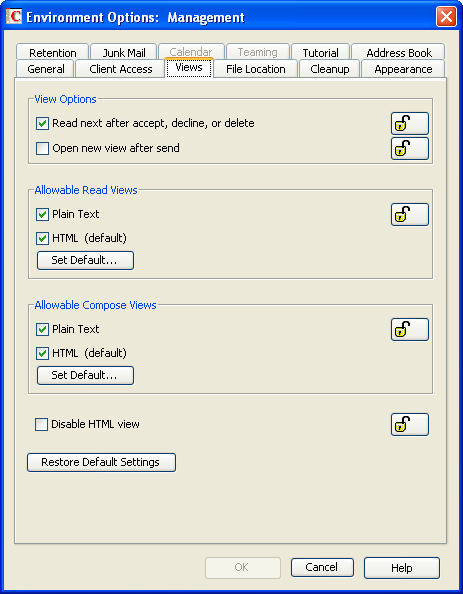Click padlock for Allowable Compose Views
Viewport: 463px width, 594px height.
(410, 330)
